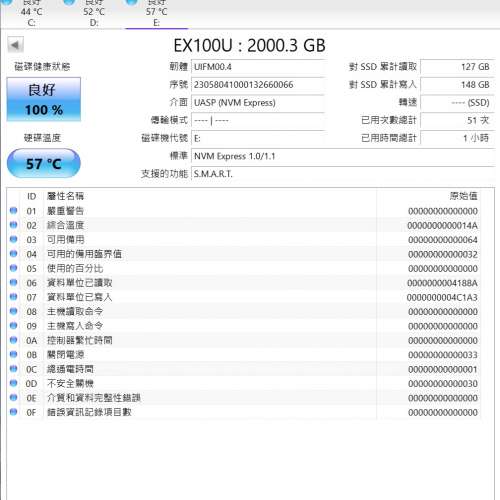Click status dot of attribute 0D
This screenshot has width=500, height=500.
coord(14,383)
